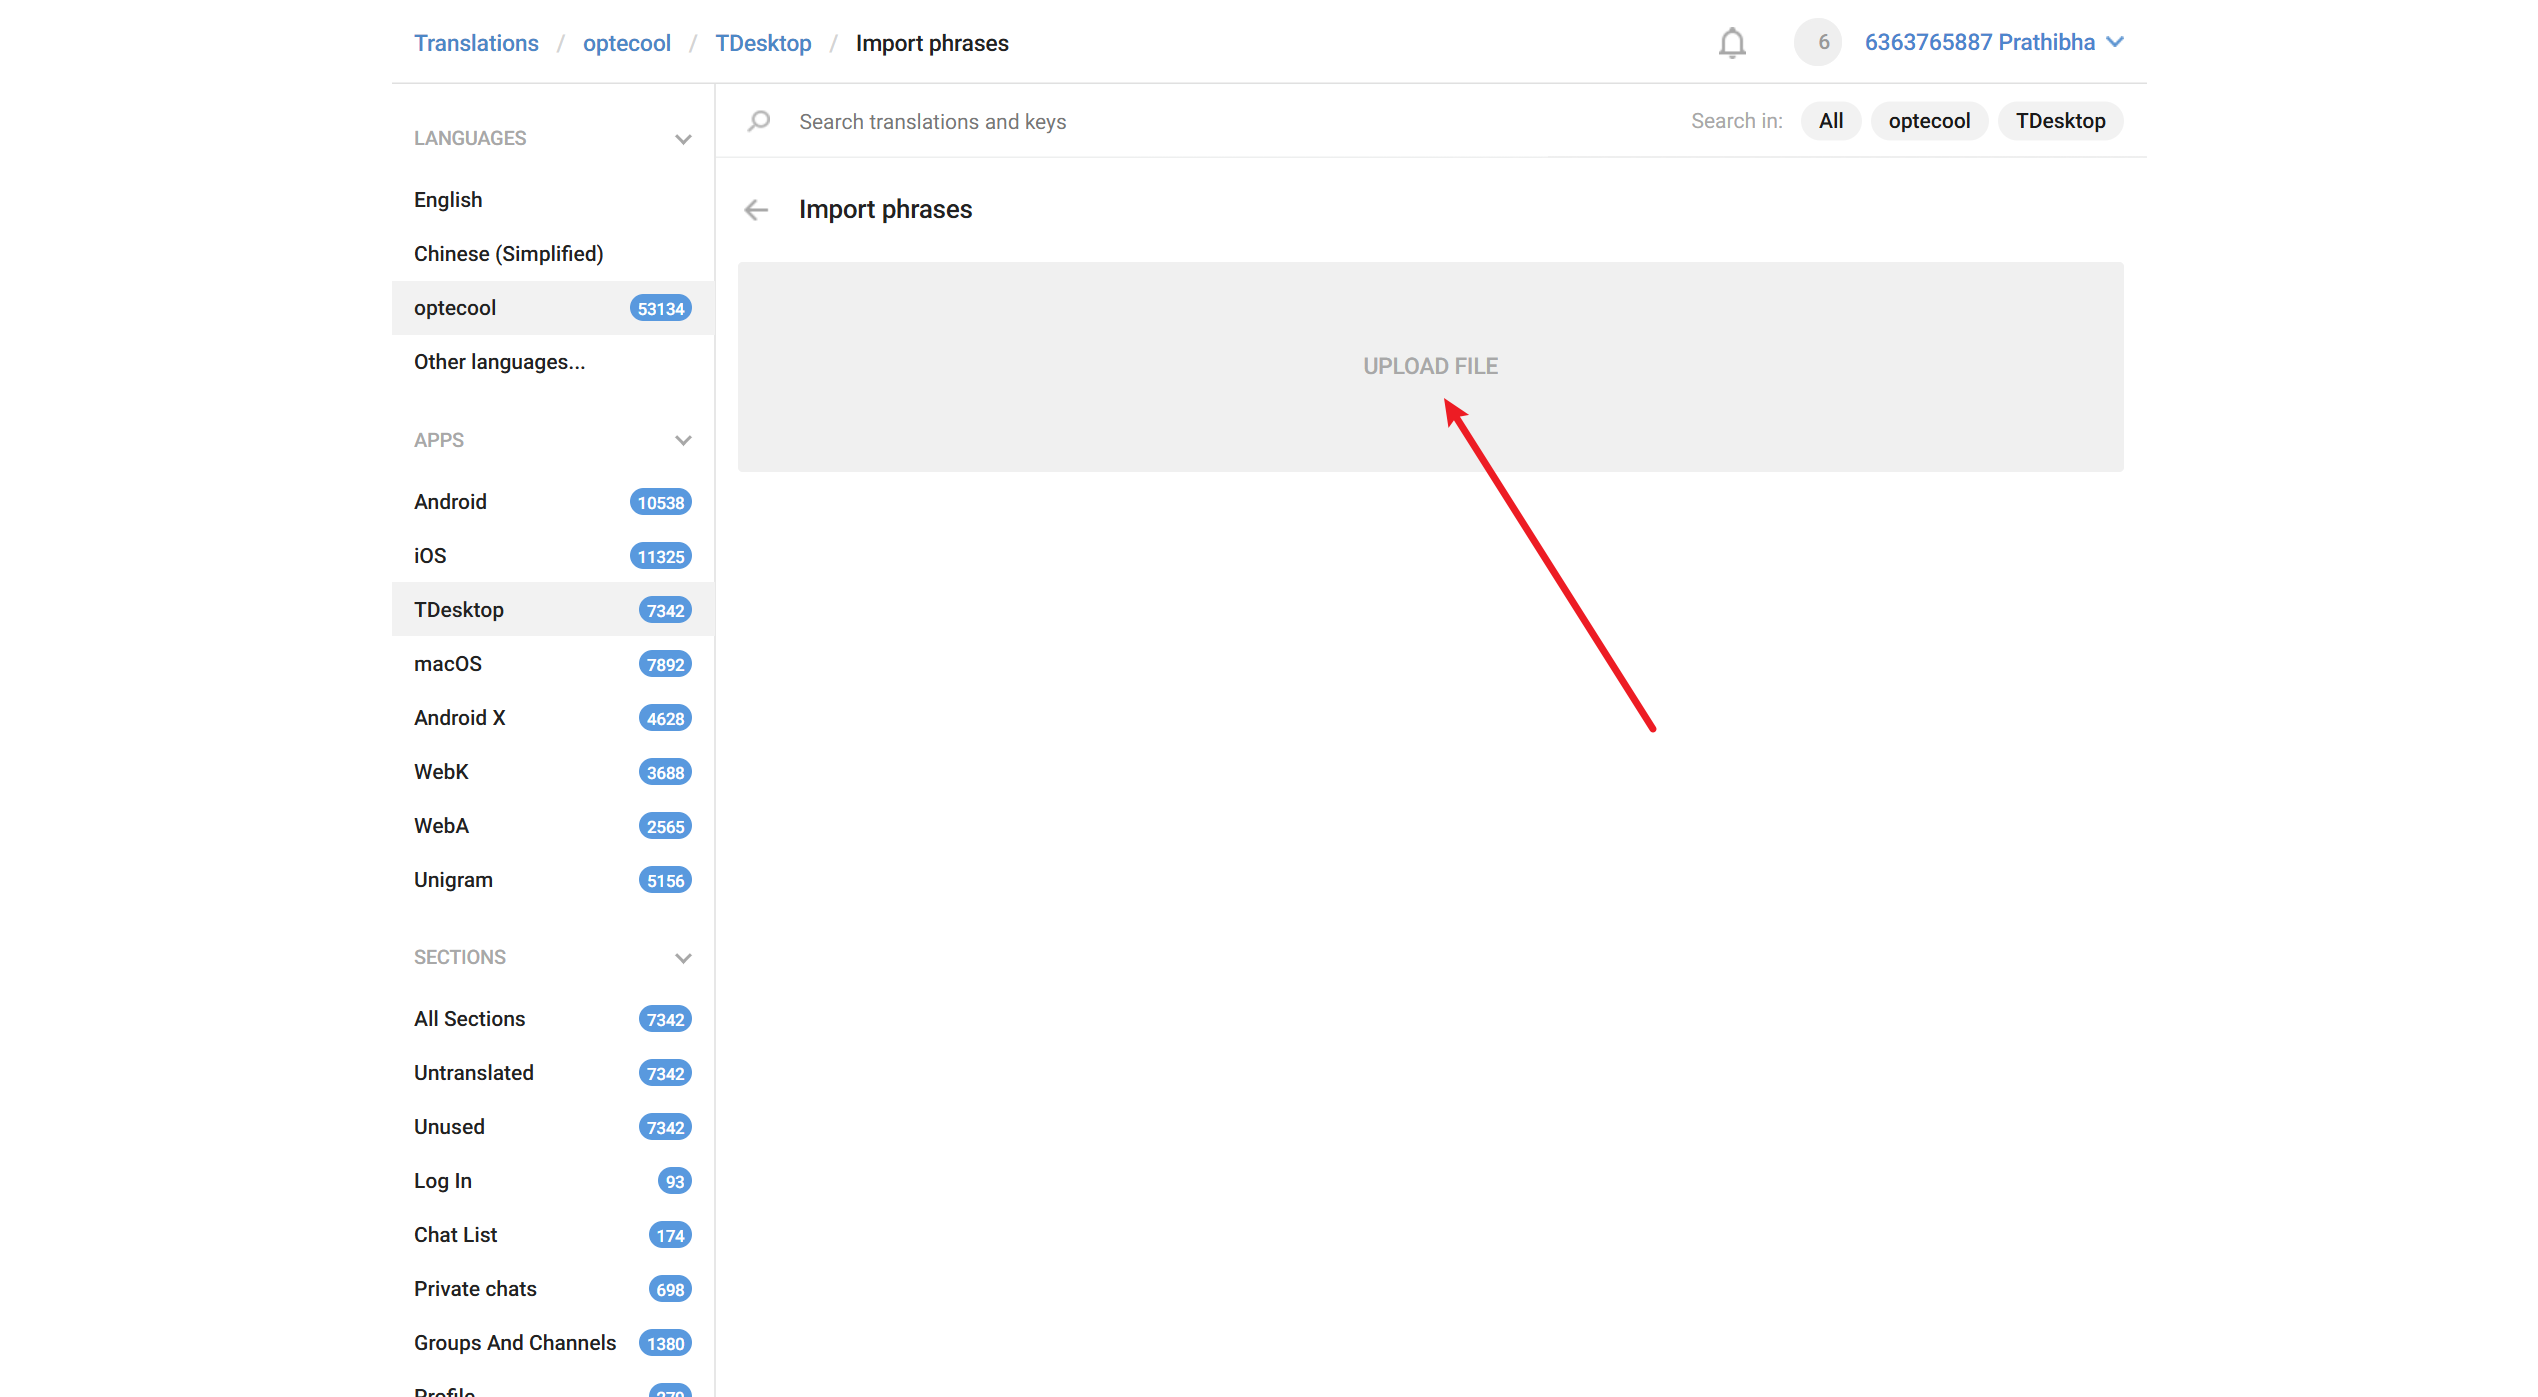Click the back arrow beside Import phrases
Viewport: 2538px width, 1397px height.
757,209
